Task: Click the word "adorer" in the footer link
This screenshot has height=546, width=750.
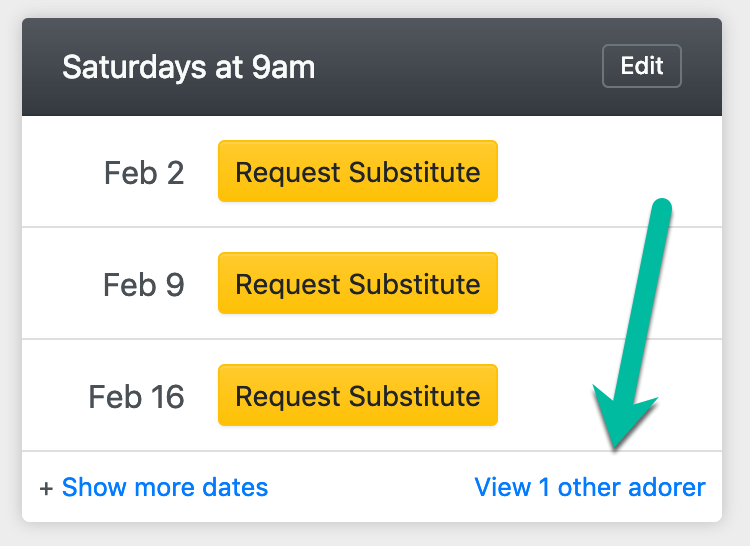Action: click(667, 488)
